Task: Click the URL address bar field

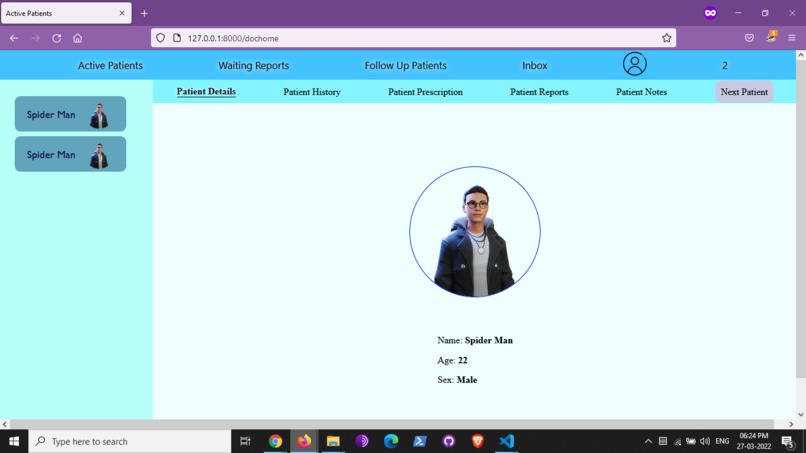Action: coord(413,38)
